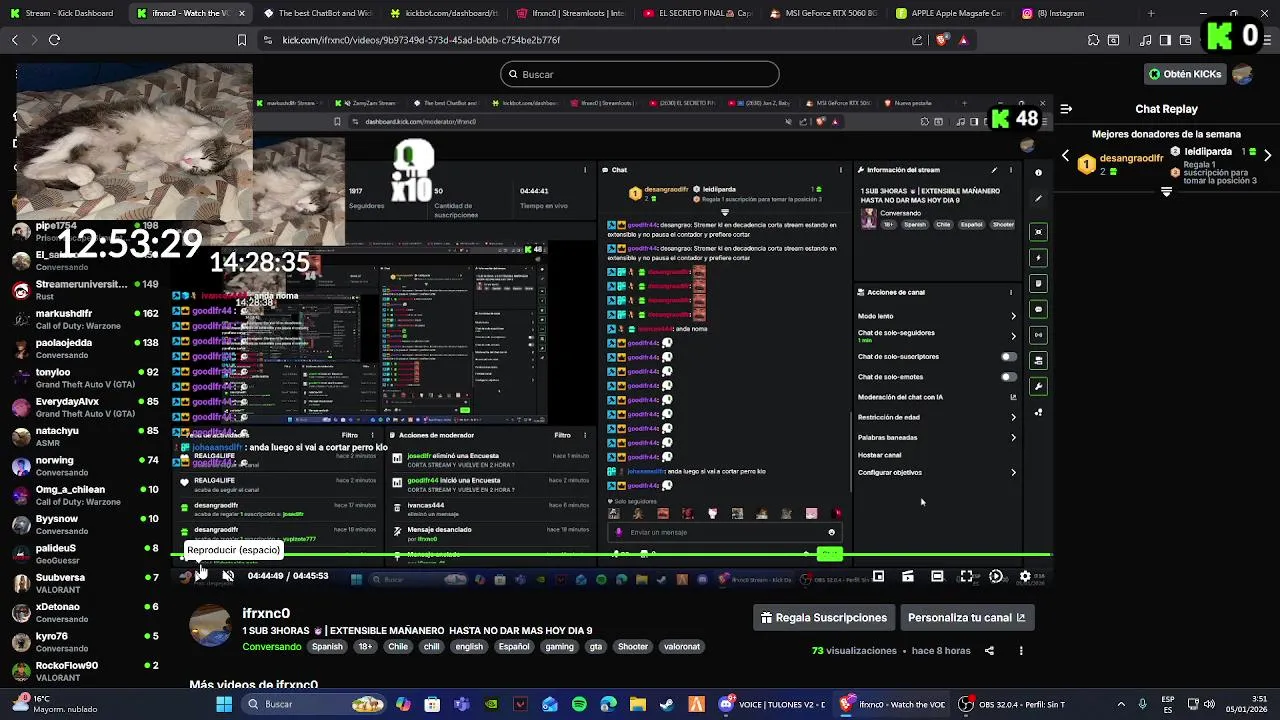Bookmark this page
1280x720 pixels.
(x=241, y=40)
